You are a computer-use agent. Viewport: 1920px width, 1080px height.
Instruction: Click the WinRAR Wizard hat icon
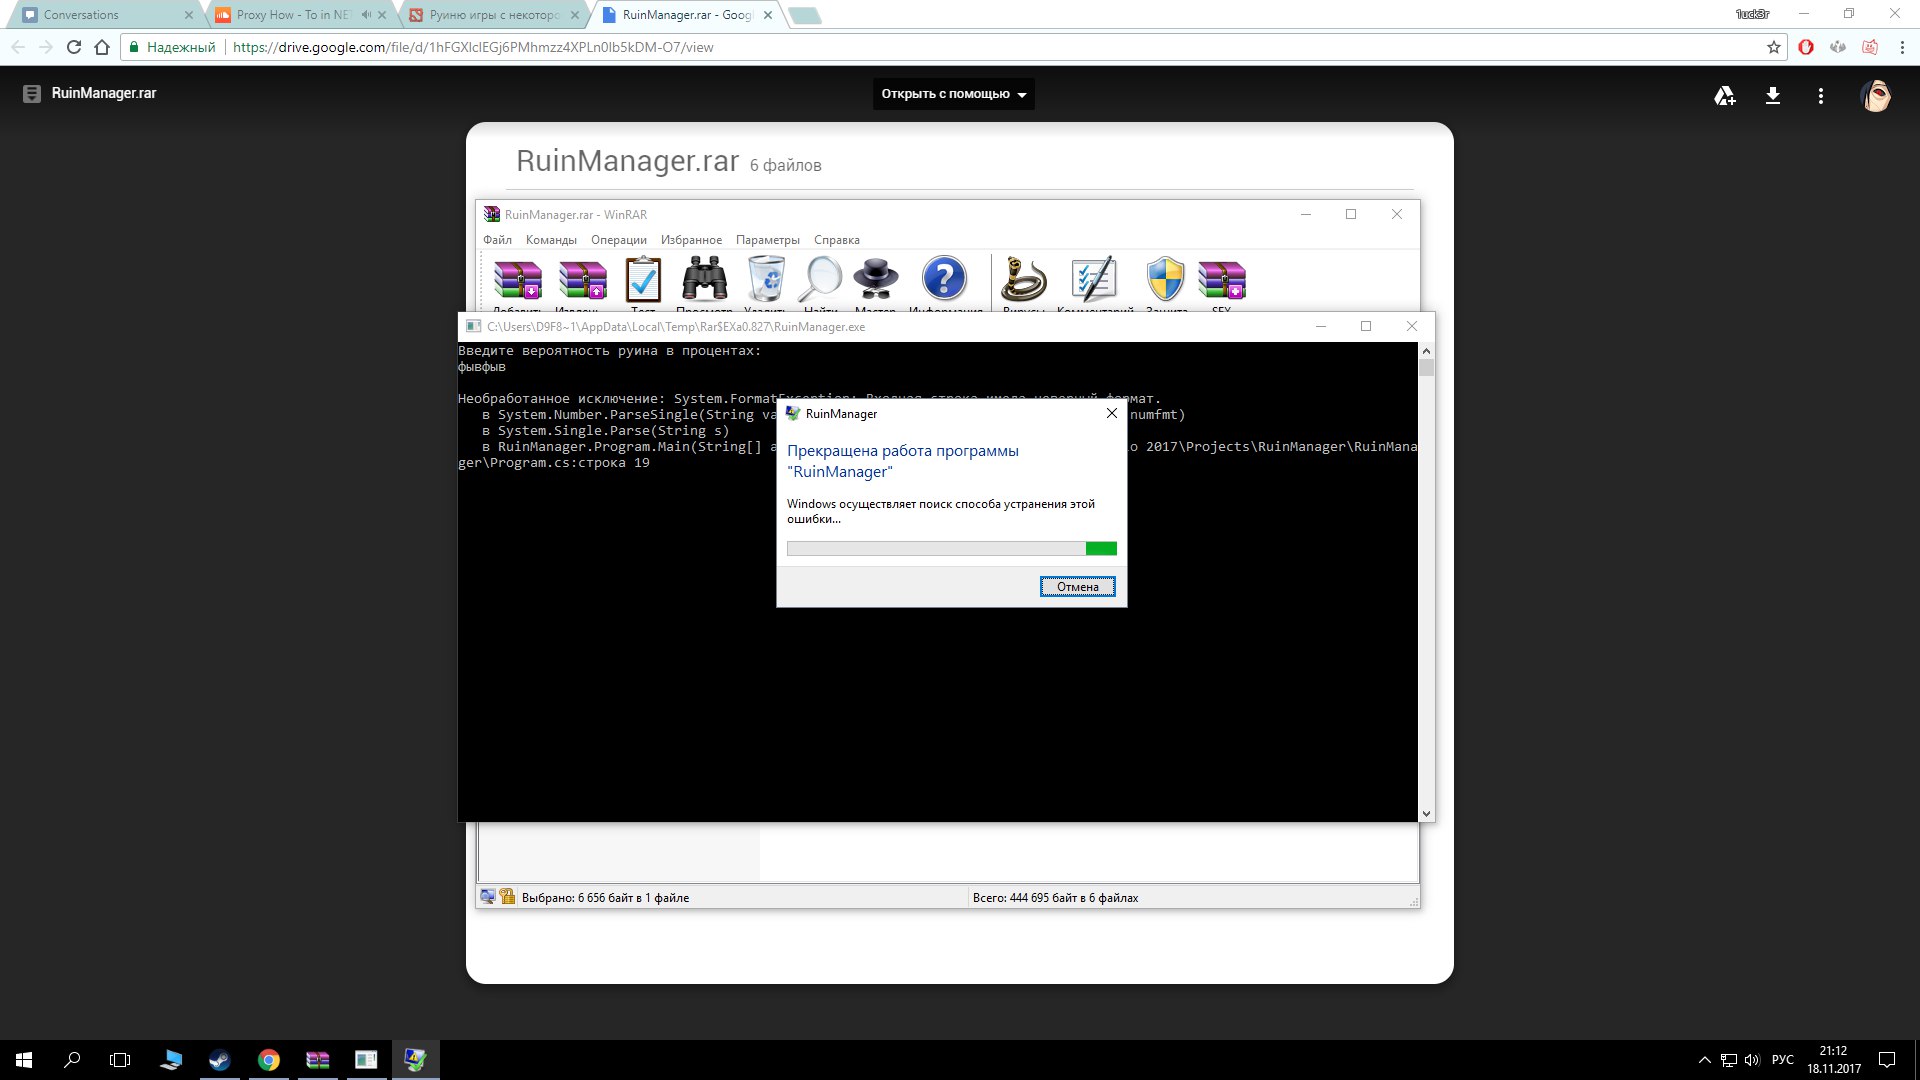click(876, 279)
